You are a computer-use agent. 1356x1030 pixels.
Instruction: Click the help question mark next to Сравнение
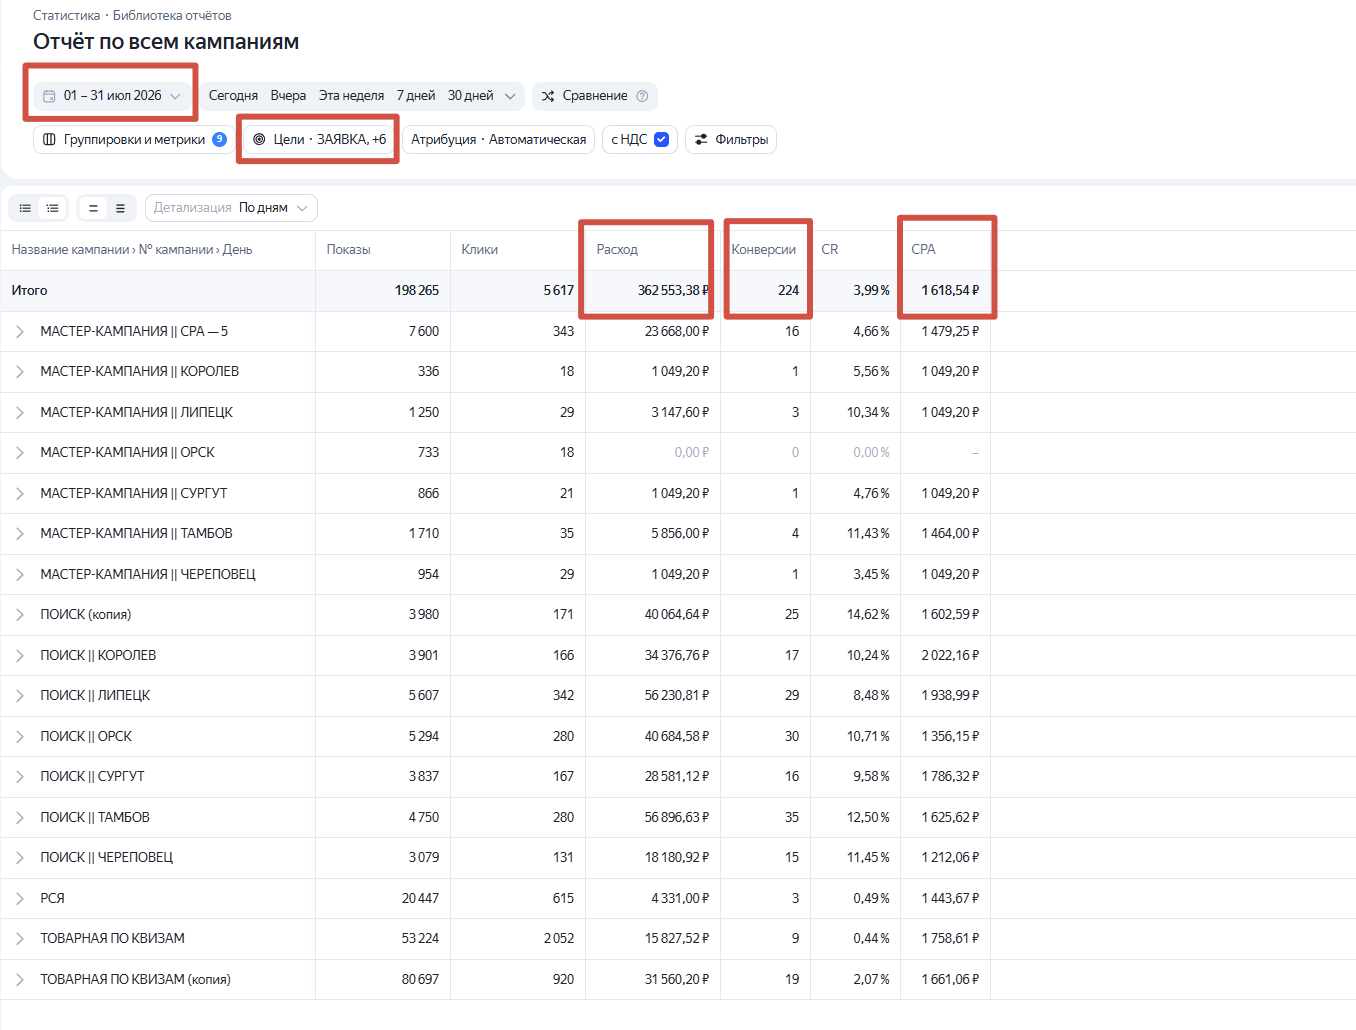coord(642,96)
